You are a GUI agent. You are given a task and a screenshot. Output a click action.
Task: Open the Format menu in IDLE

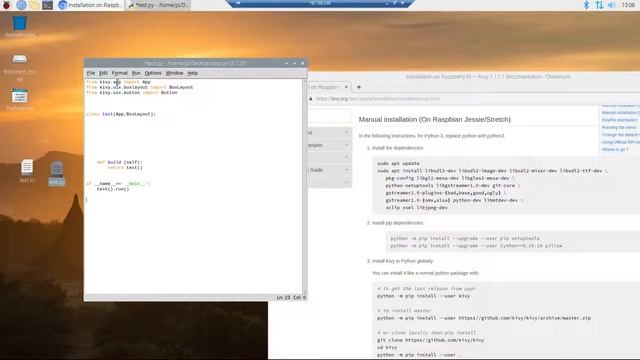pyautogui.click(x=120, y=73)
